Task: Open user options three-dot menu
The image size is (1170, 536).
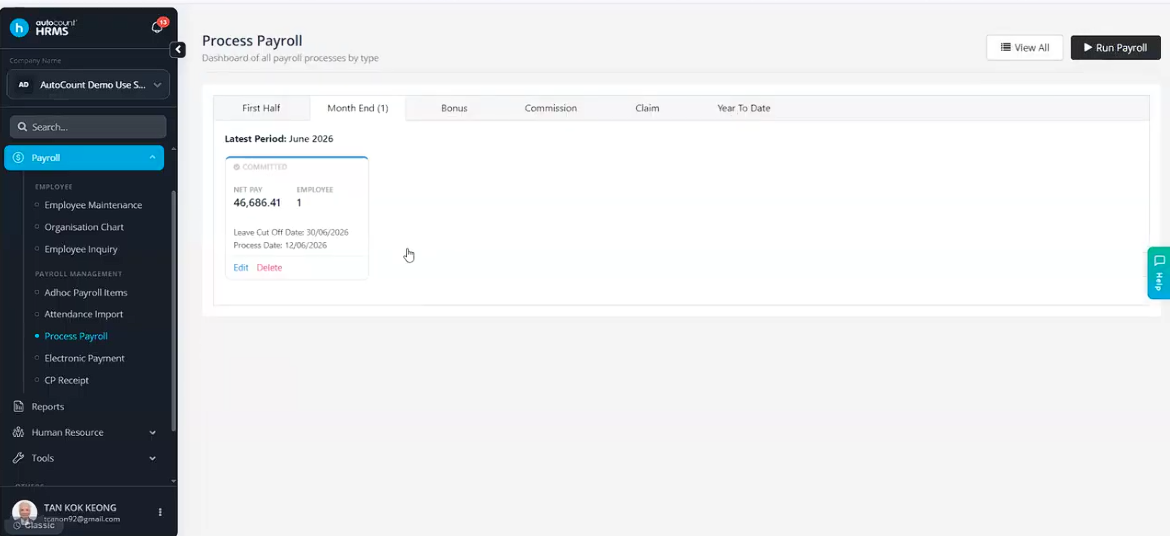Action: 160,512
